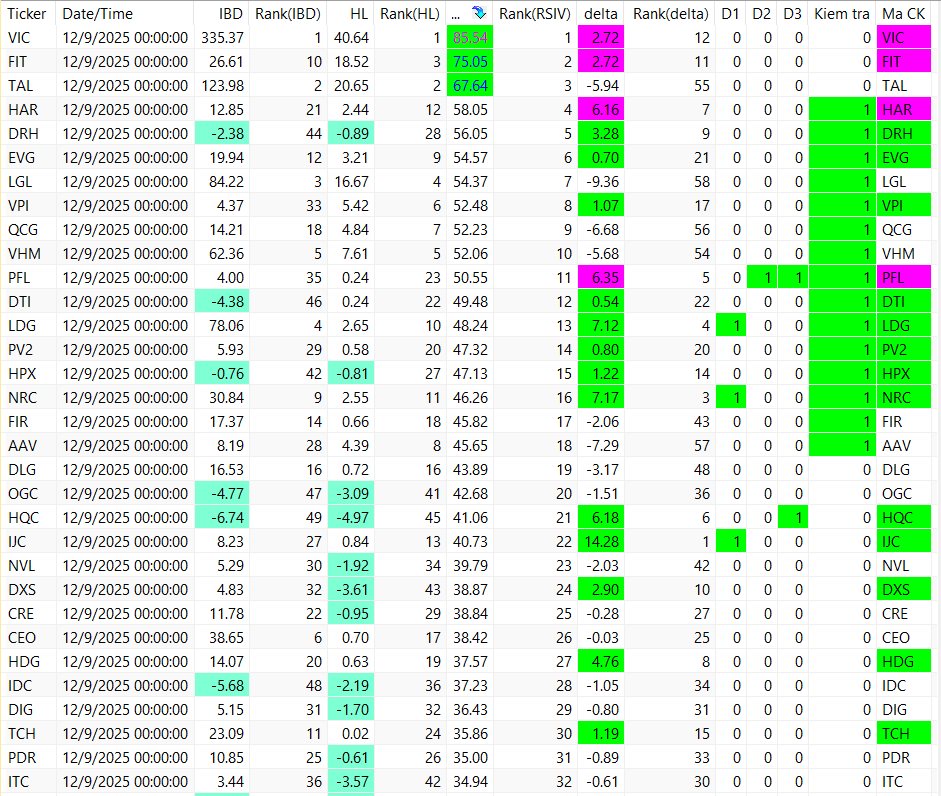
Task: Click the green 7.17 delta for NRC
Action: [601, 398]
